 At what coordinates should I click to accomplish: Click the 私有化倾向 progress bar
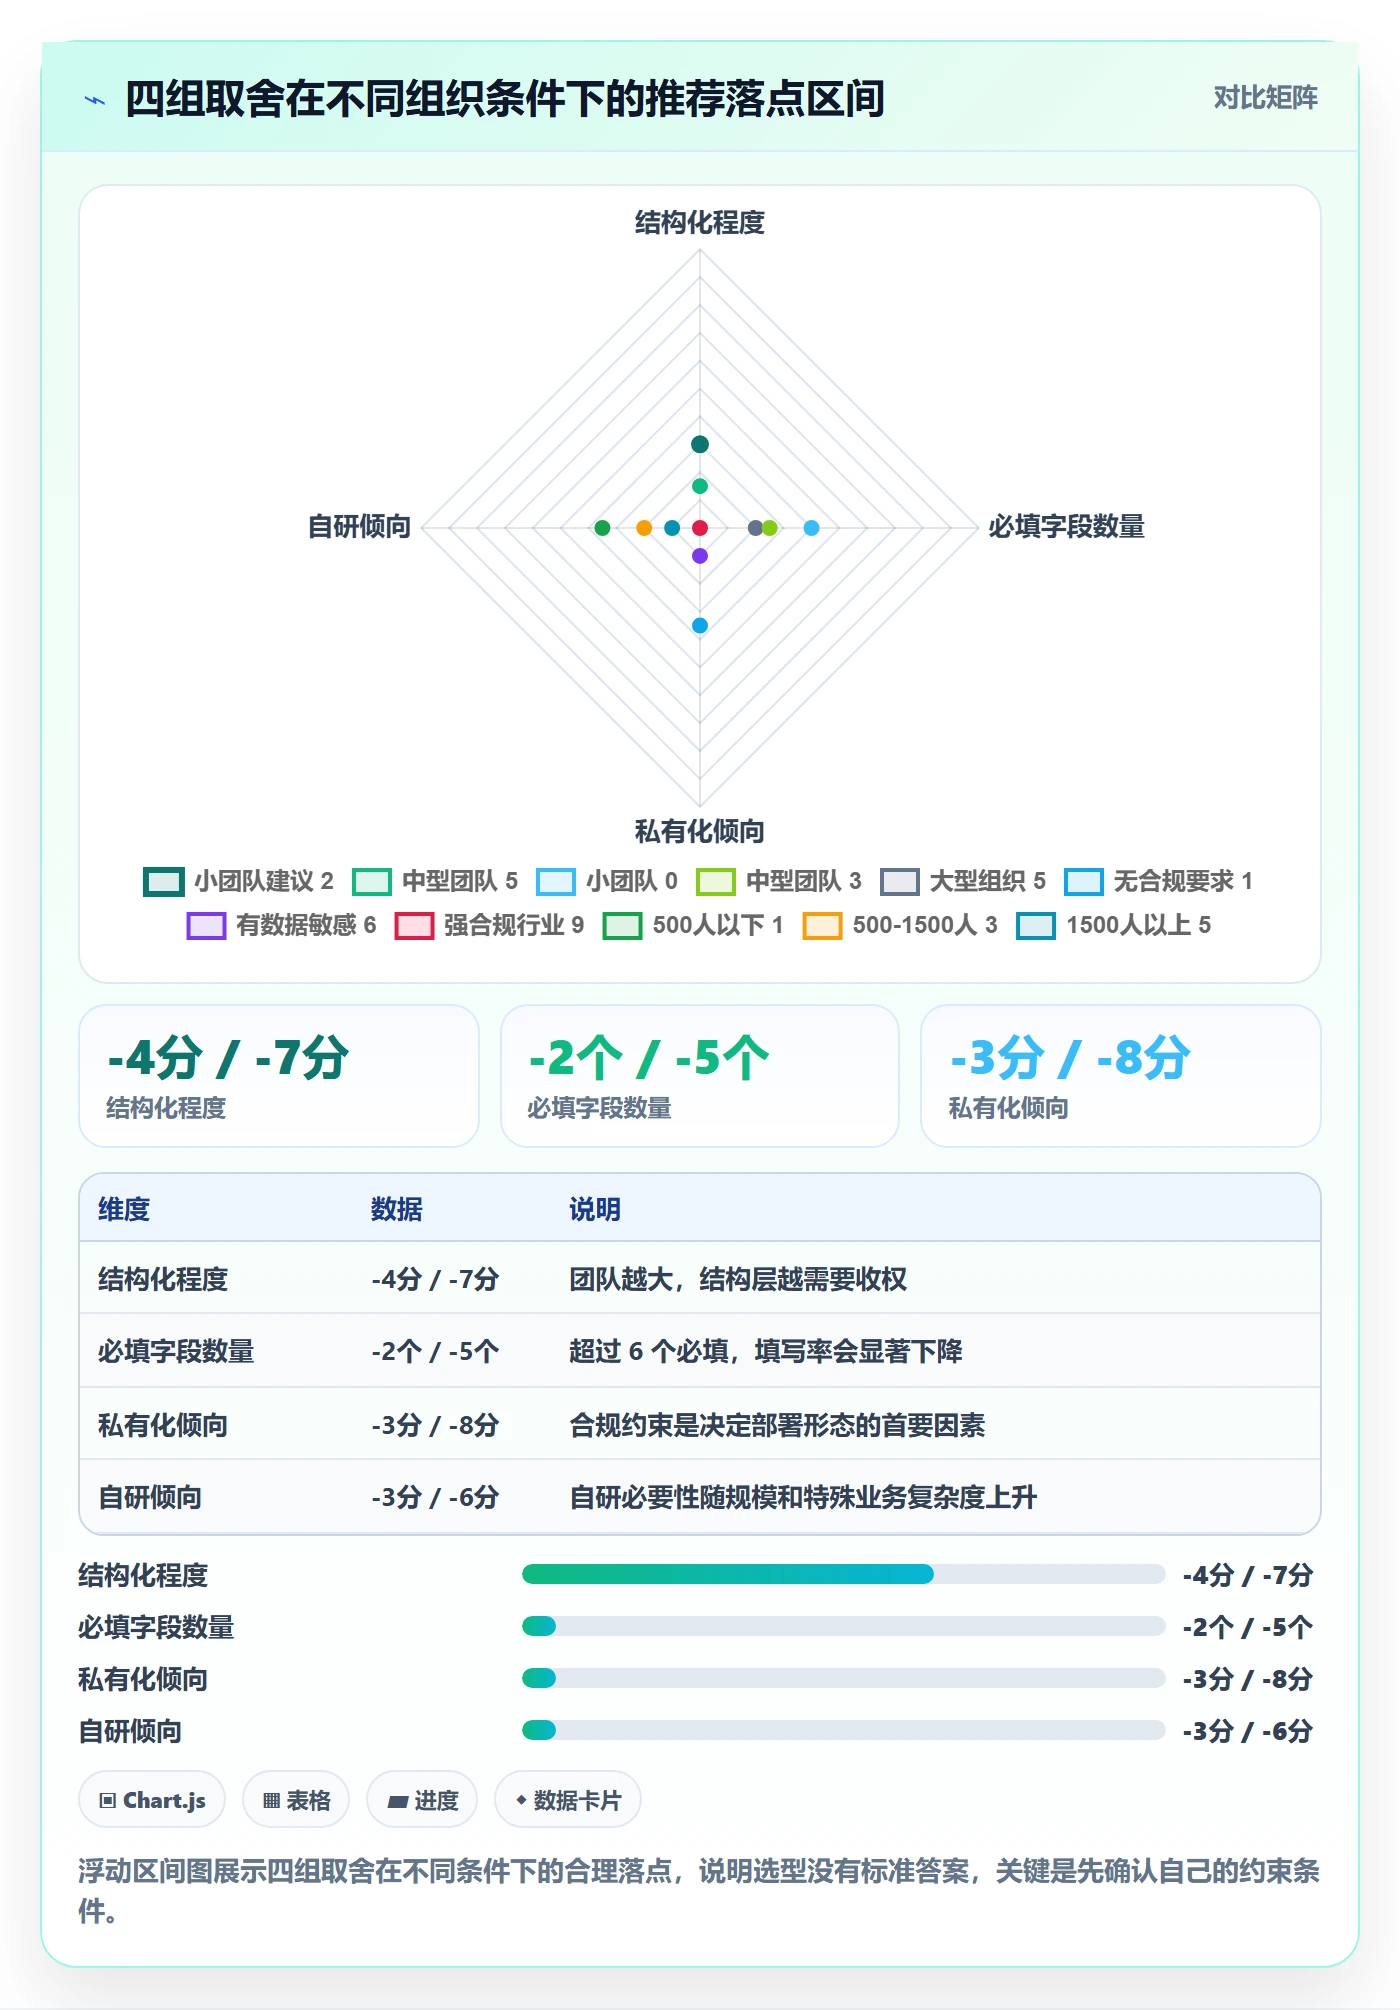843,1678
